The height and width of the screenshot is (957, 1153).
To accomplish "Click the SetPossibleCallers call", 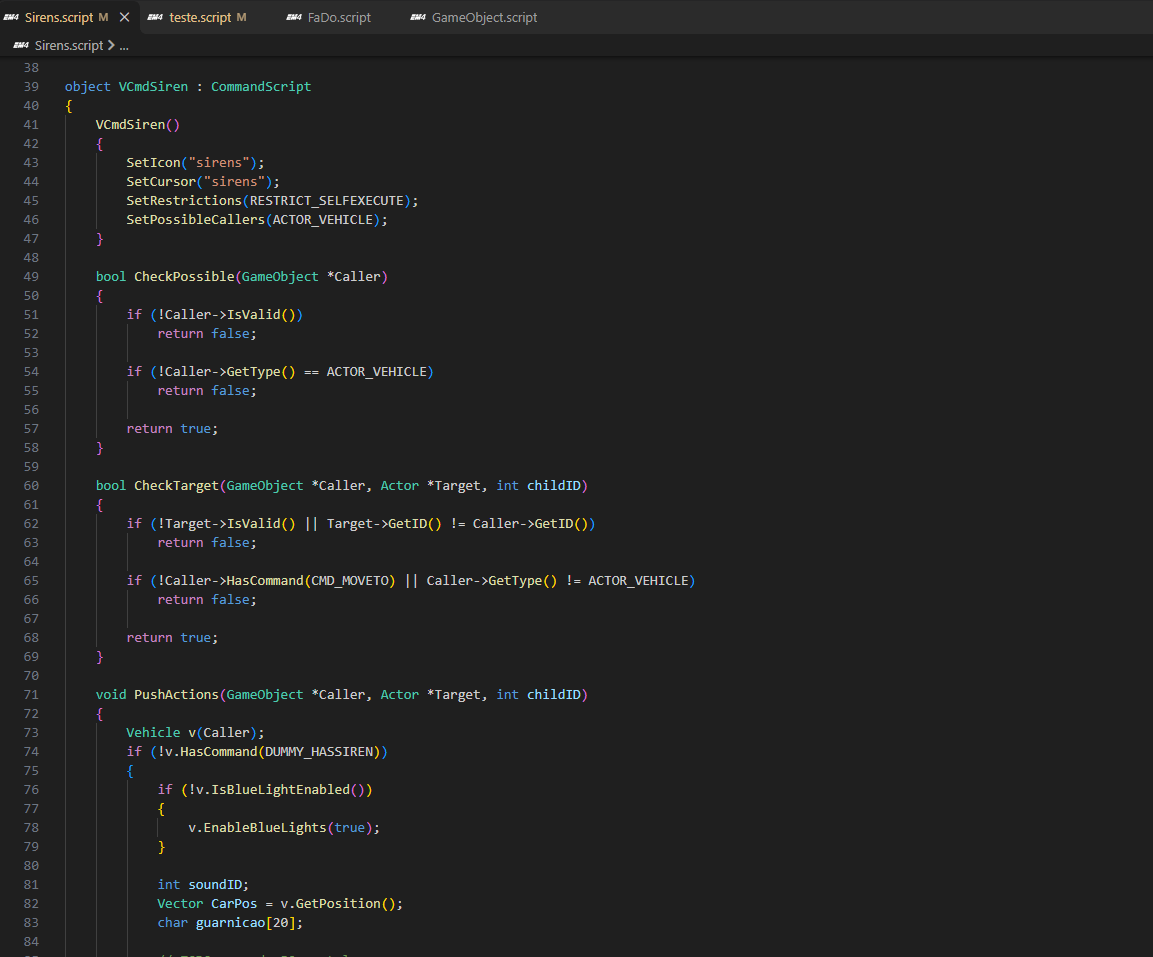I will 196,220.
